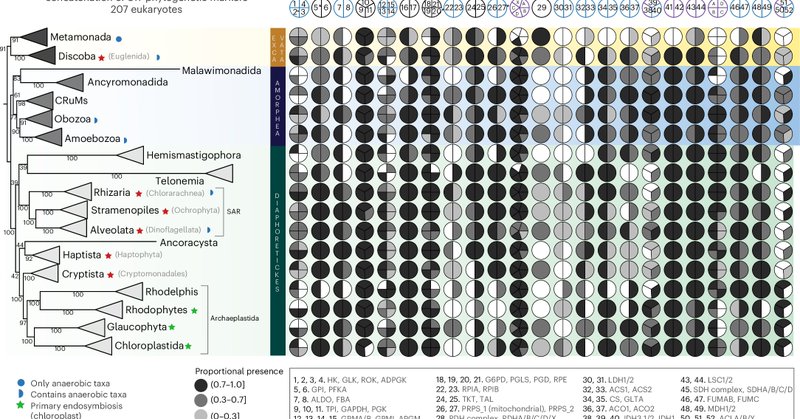Viewport: 800px width, 419px height.
Task: Click the red star beside Alveolata
Action: click(140, 231)
